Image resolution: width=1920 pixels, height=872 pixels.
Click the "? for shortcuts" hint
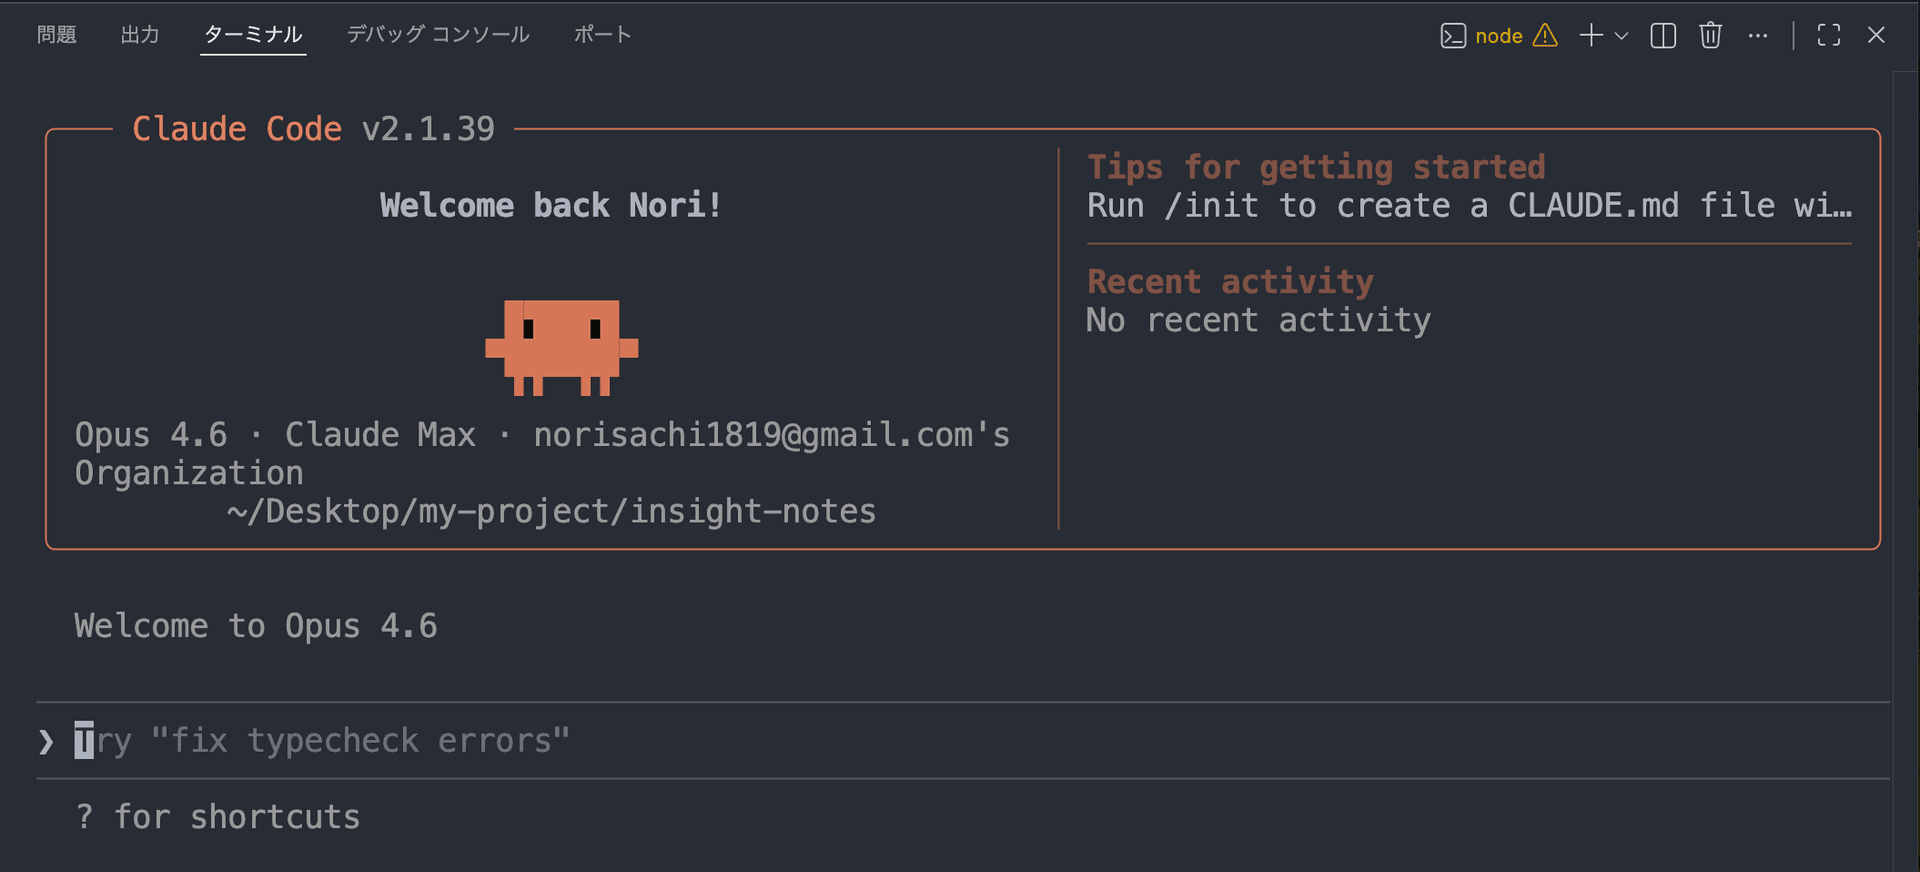click(x=218, y=817)
